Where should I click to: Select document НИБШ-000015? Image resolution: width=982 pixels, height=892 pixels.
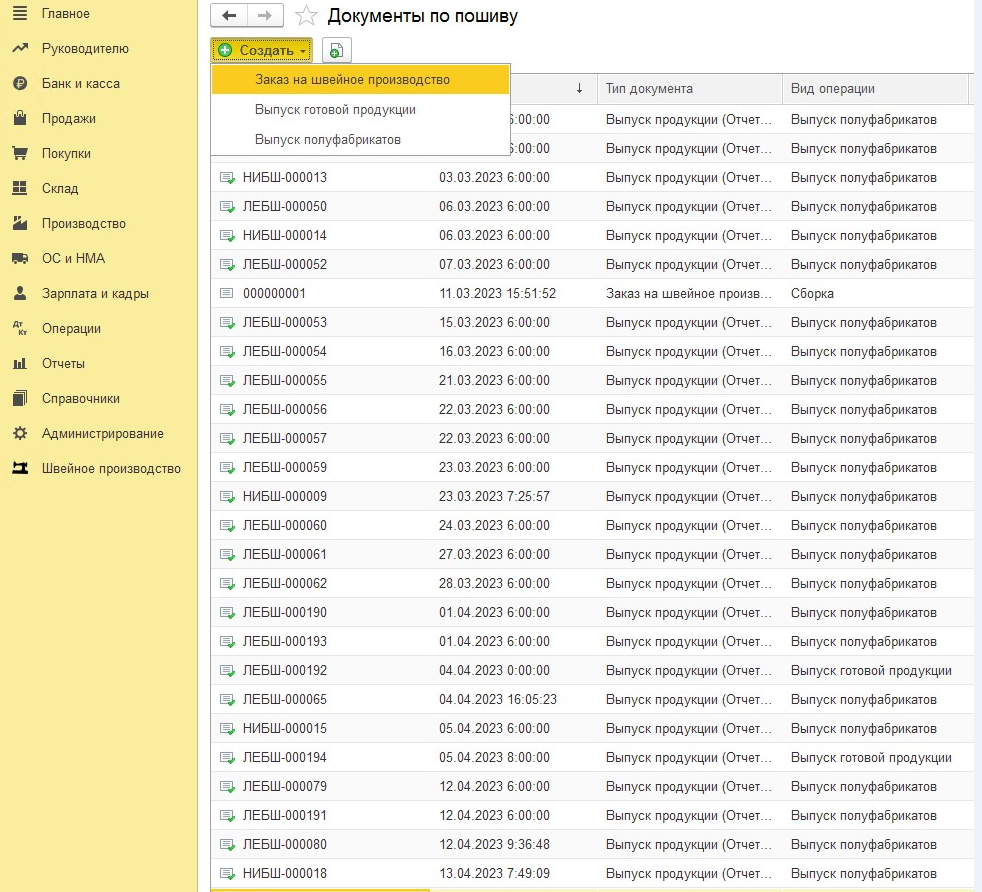click(x=285, y=729)
